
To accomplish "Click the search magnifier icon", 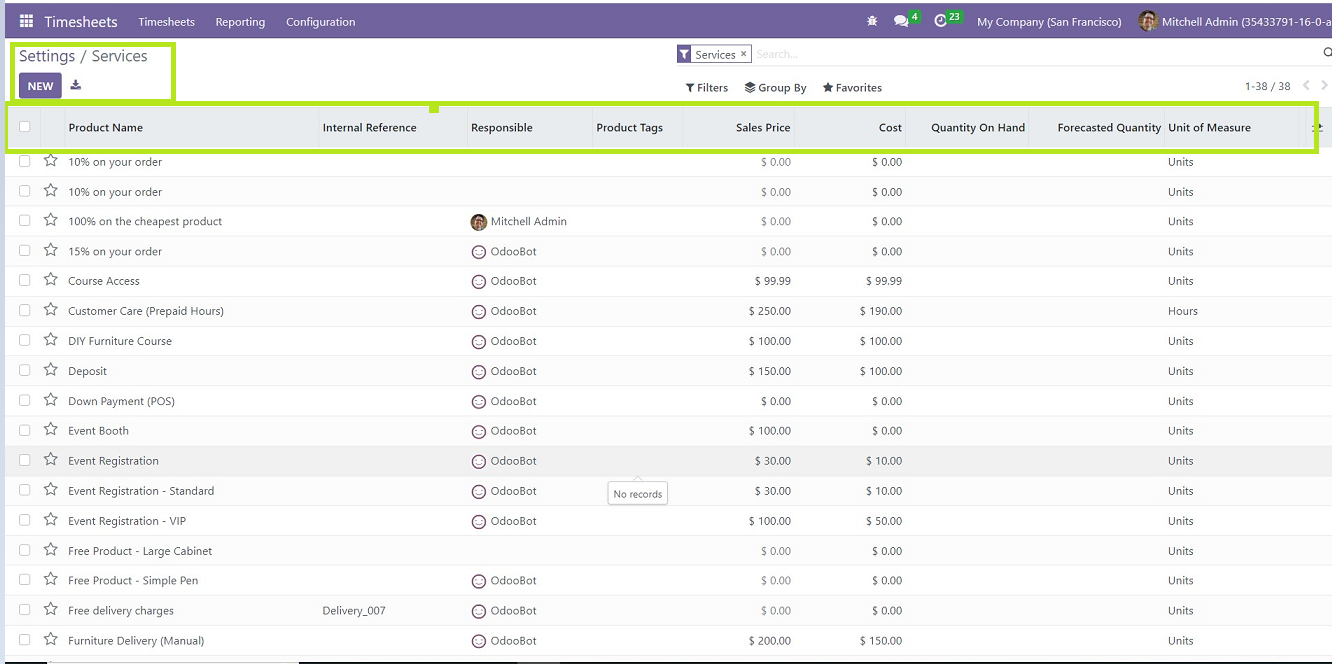I will (x=1327, y=54).
